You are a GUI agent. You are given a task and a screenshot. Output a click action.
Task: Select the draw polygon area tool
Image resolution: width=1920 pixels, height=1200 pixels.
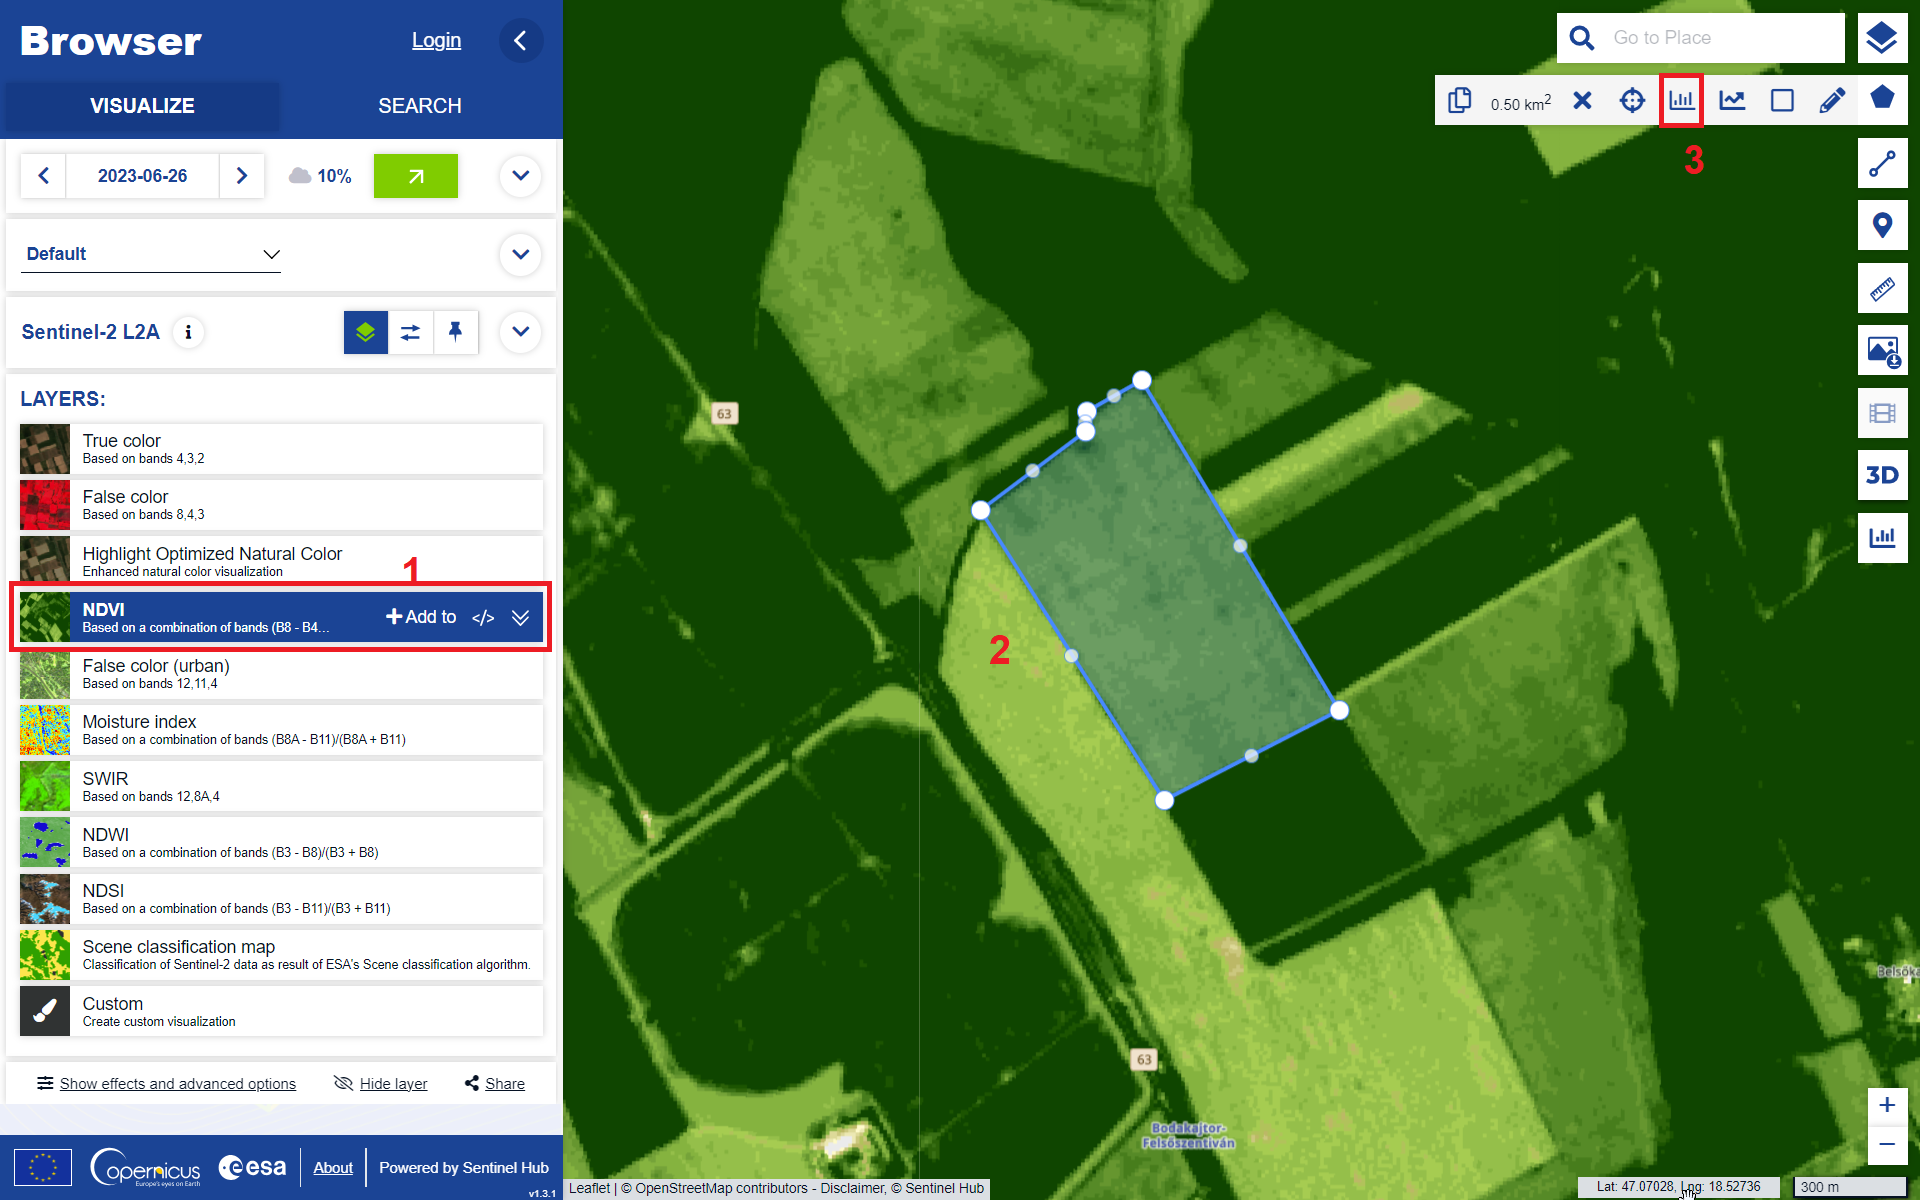[x=1882, y=98]
